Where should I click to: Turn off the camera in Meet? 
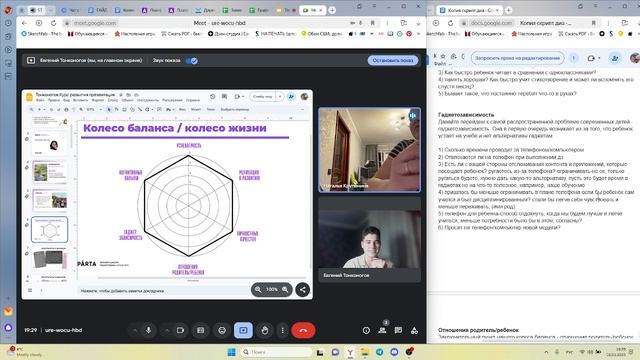tap(180, 330)
